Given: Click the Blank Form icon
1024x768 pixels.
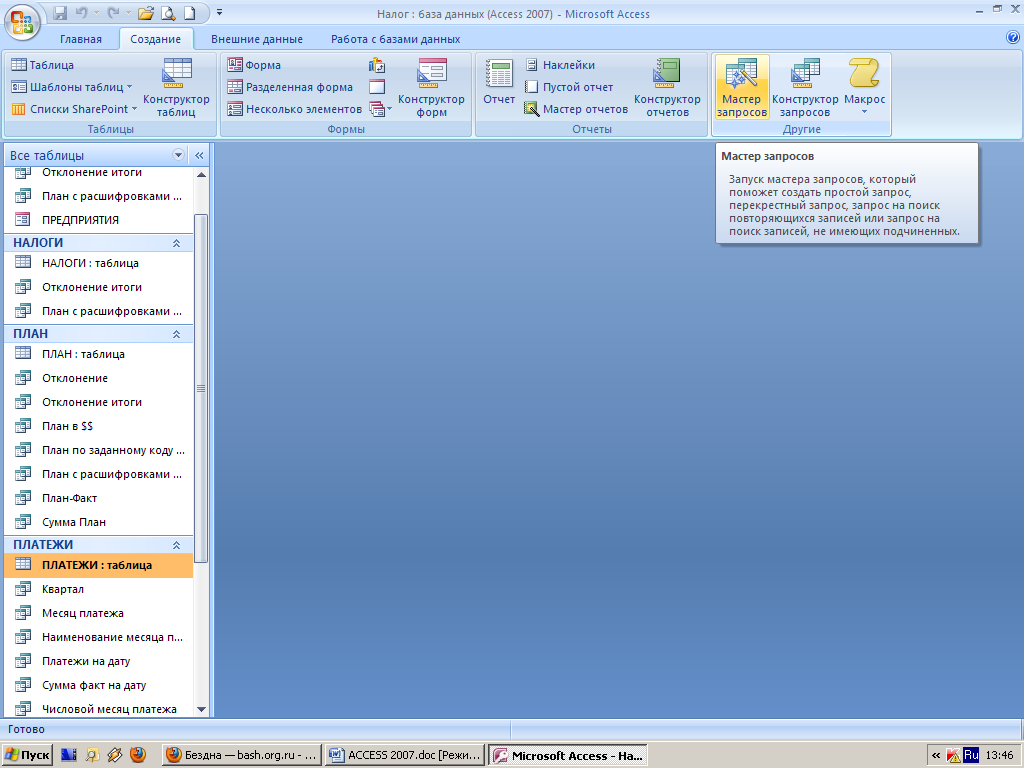Looking at the screenshot, I should click(x=377, y=87).
